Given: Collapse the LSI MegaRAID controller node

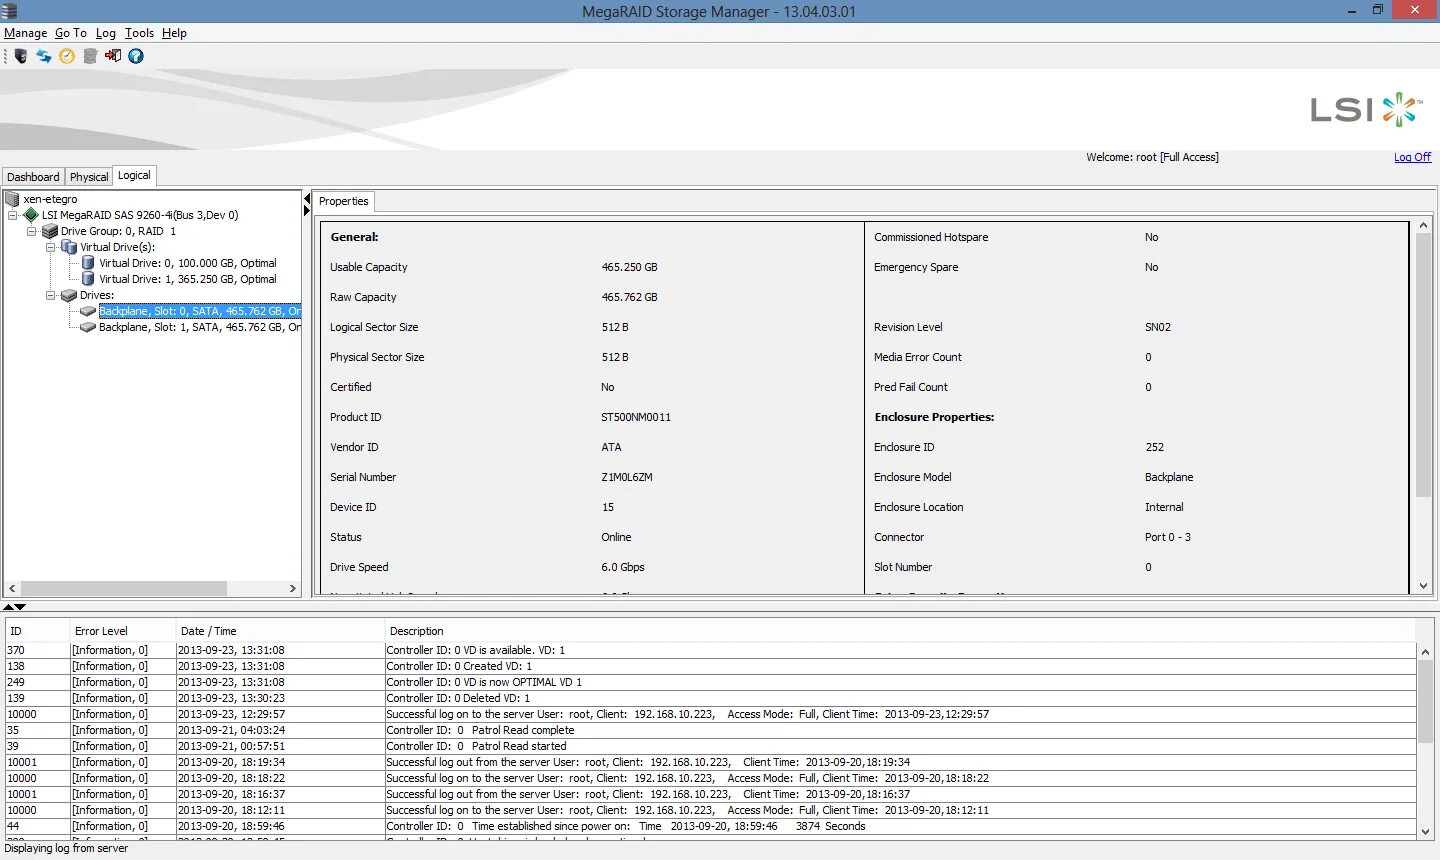Looking at the screenshot, I should [12, 215].
